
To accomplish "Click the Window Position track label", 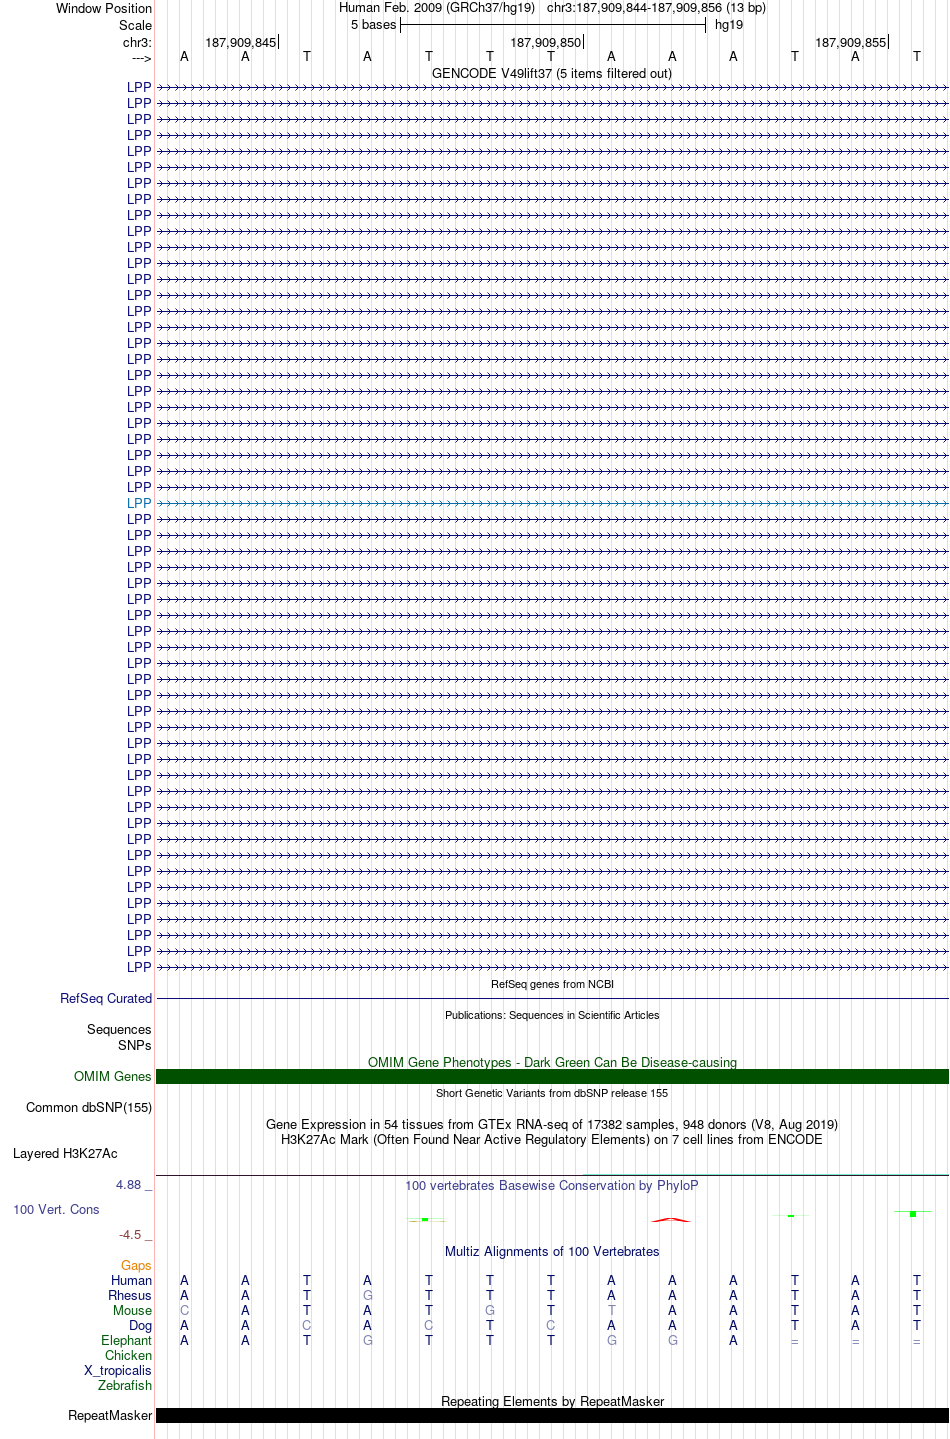I will click(x=104, y=8).
